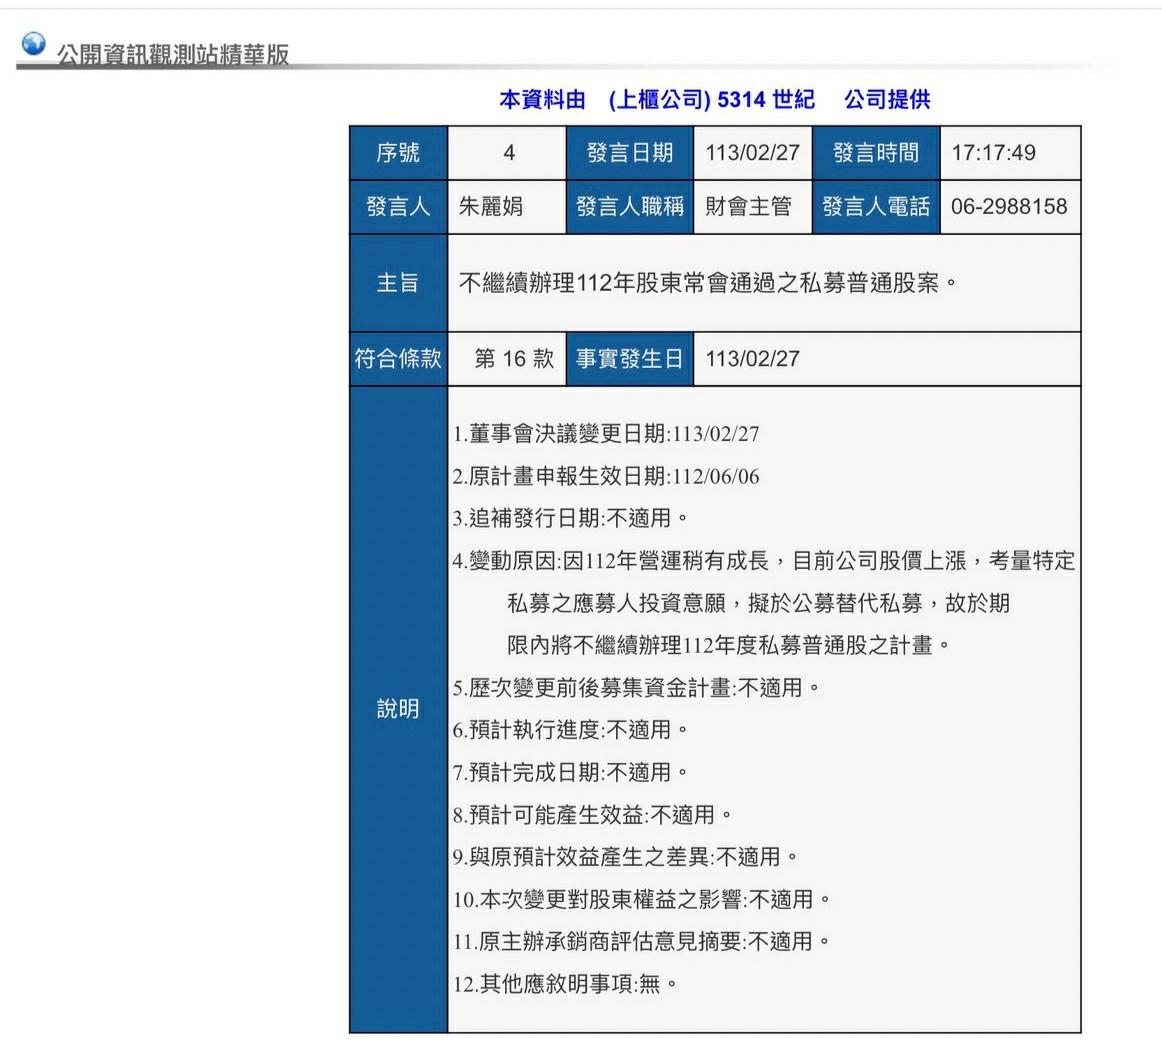Select line 2.原計畫申報生效日期:112/06/06
The image size is (1162, 1040).
coord(606,476)
